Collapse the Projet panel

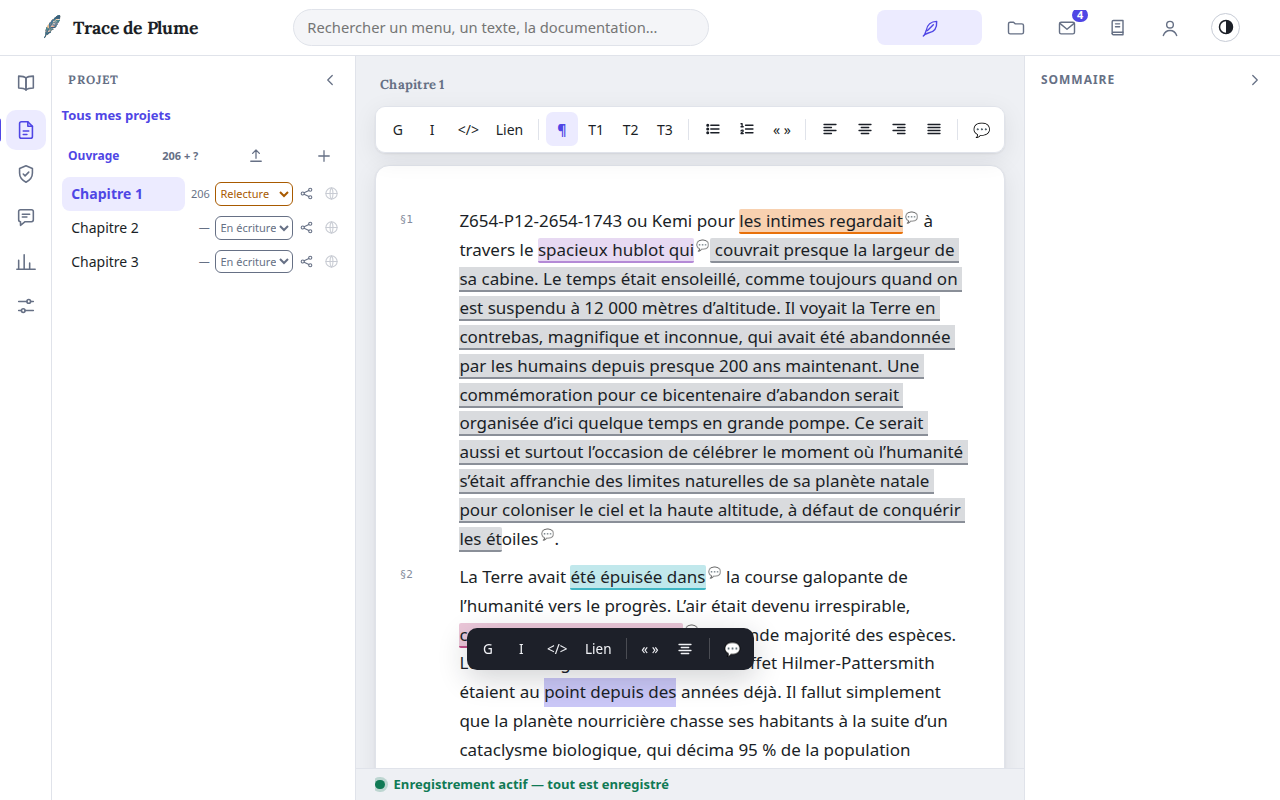(x=330, y=80)
